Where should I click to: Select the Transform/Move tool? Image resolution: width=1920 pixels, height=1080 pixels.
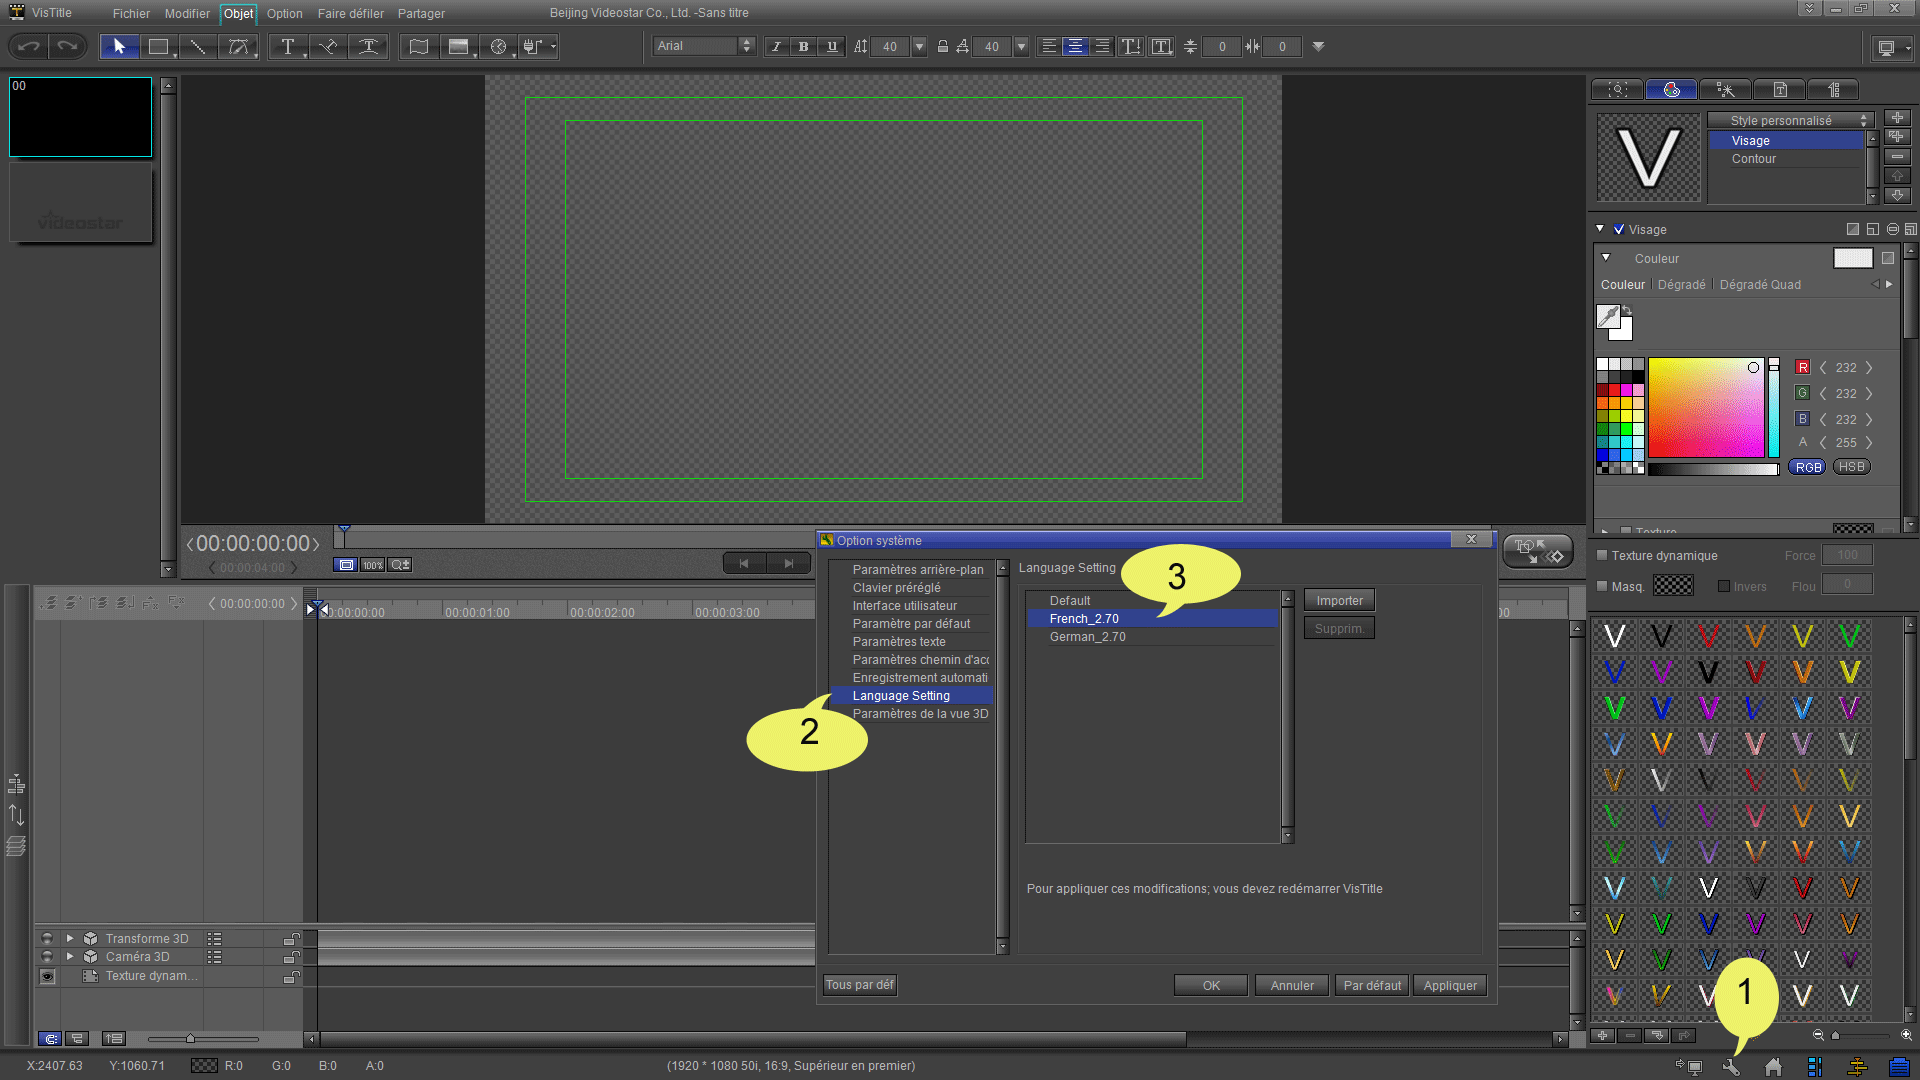click(116, 47)
